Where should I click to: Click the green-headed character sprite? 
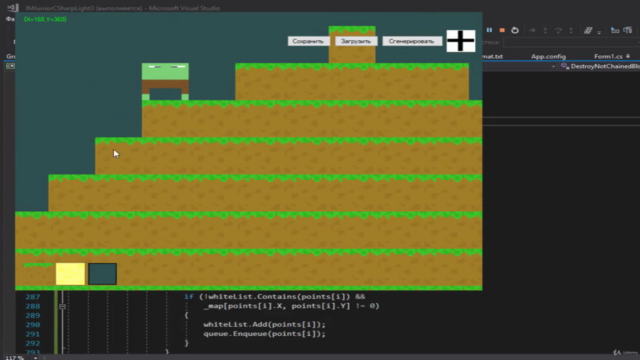165,82
